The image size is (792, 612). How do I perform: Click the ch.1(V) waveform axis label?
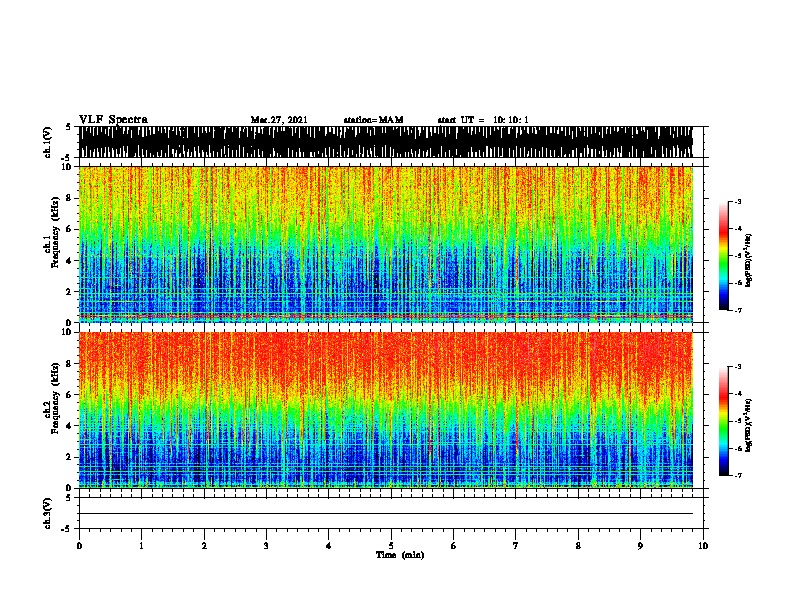[x=48, y=142]
